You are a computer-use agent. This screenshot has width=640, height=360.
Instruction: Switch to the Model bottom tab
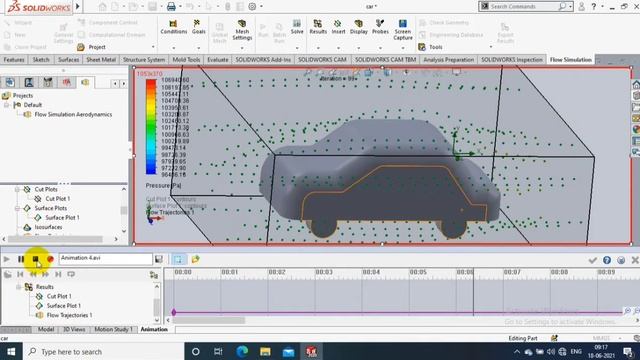[x=46, y=329]
